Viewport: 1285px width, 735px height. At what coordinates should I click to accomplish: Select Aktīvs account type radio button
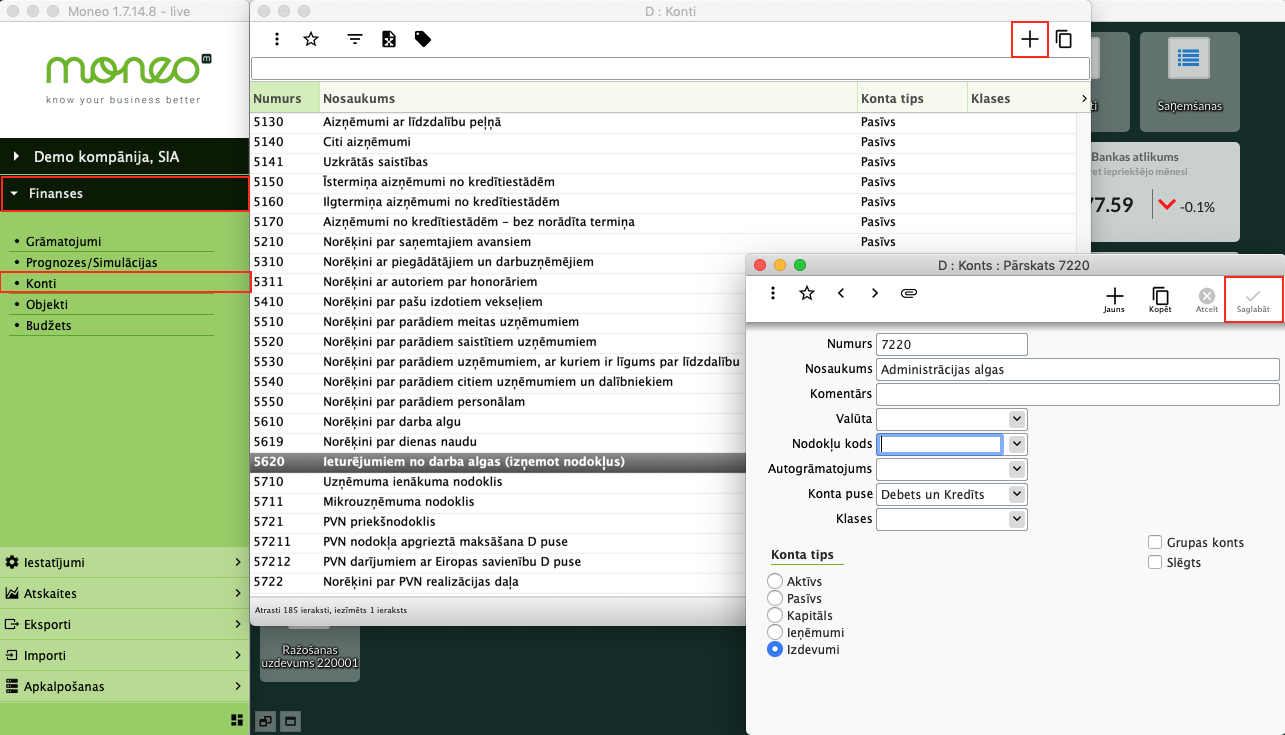click(774, 581)
